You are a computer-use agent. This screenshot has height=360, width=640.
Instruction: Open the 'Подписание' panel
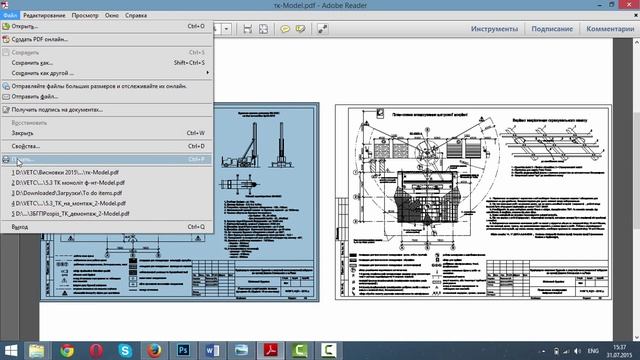552,29
